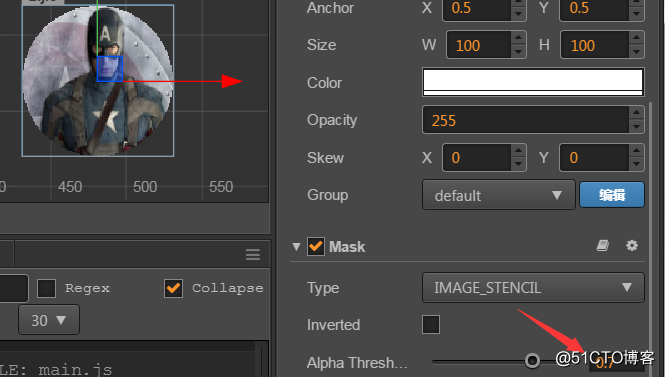
Task: Decrease Size H with down stepper
Action: pyautogui.click(x=636, y=52)
